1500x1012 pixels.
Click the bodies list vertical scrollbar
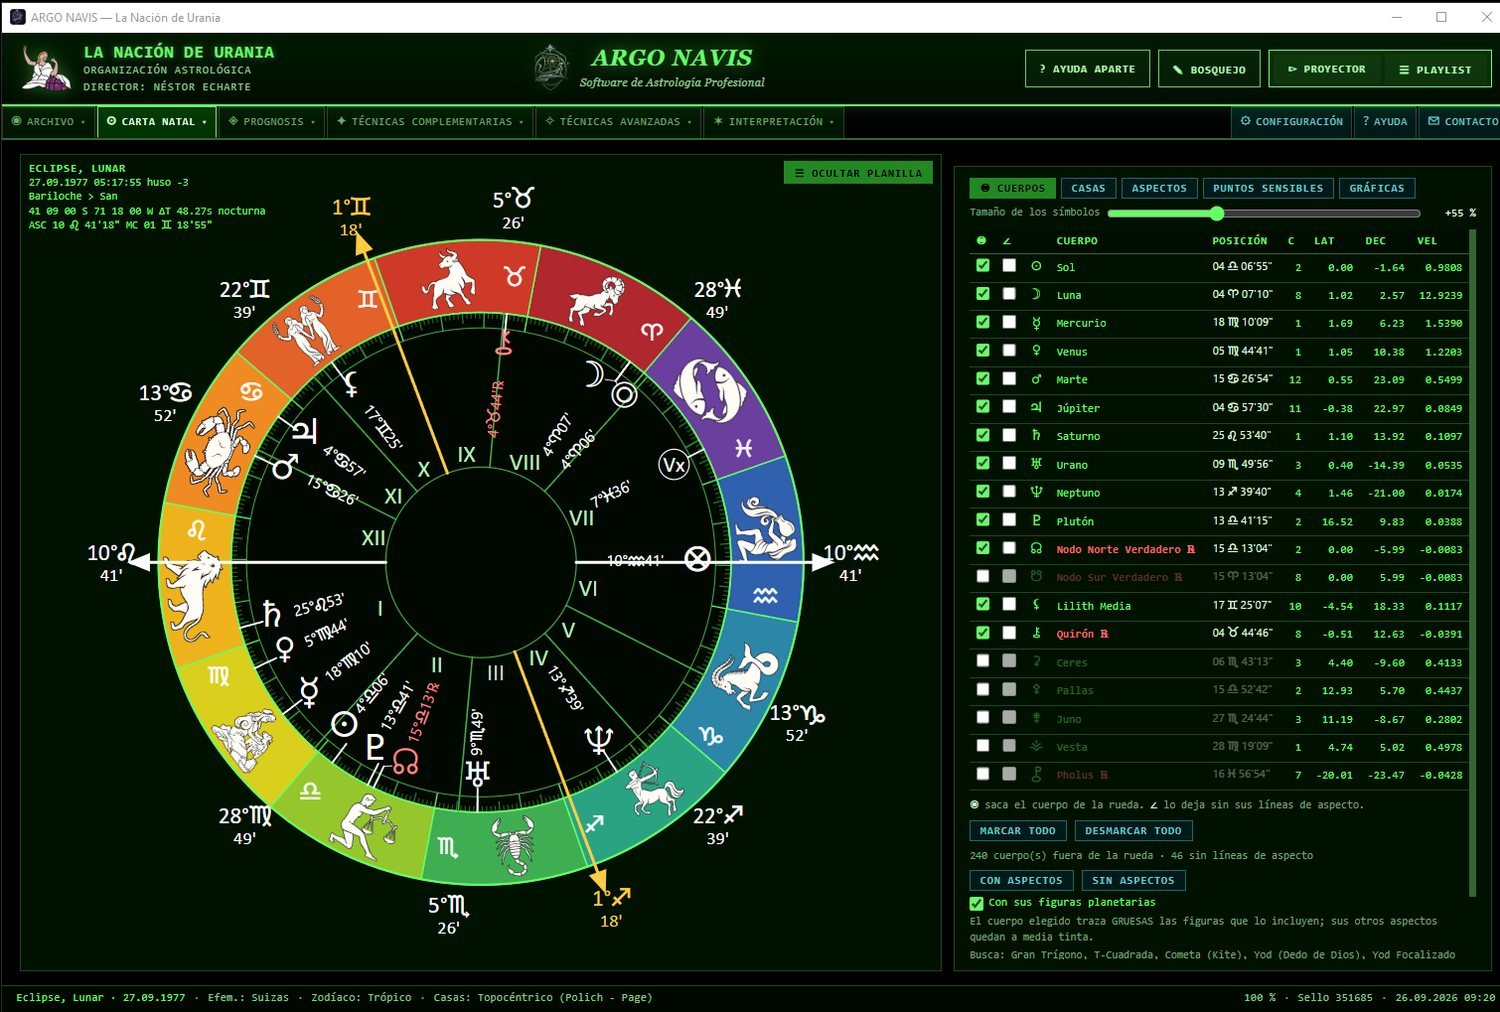tap(1472, 563)
